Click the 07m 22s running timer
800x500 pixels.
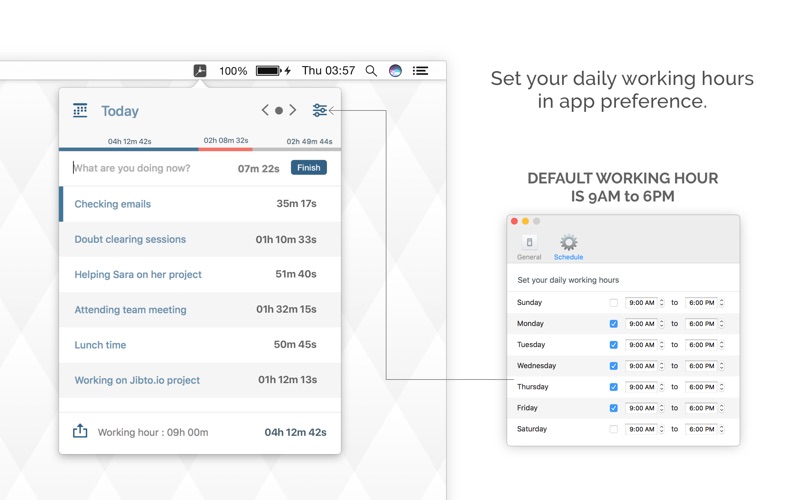point(259,168)
